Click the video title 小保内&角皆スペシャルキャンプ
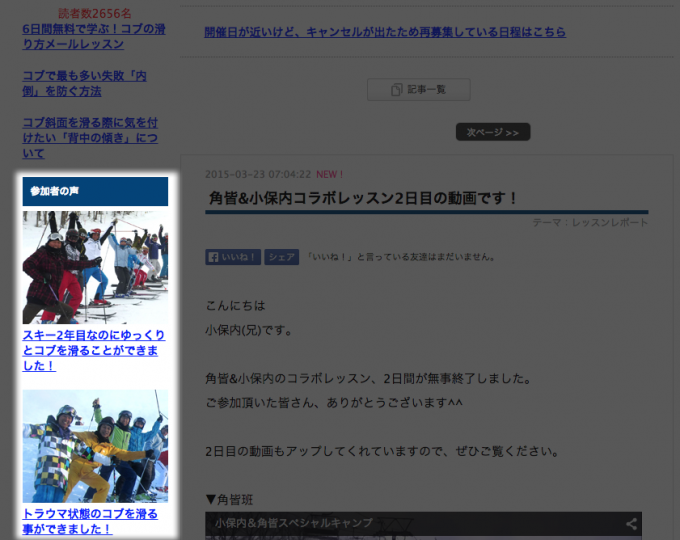The width and height of the screenshot is (680, 540). point(294,523)
